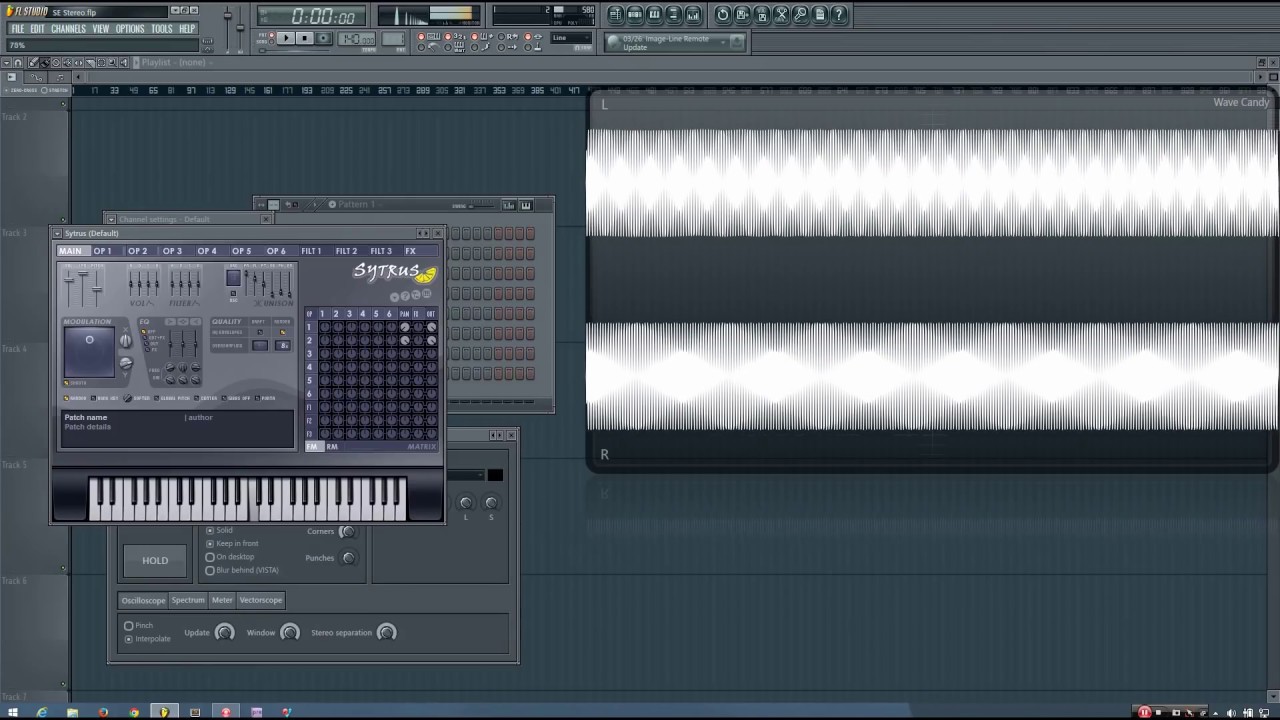Screen dimensions: 1280x720
Task: Open the Step Sequencer toolbar icon
Action: 635,14
